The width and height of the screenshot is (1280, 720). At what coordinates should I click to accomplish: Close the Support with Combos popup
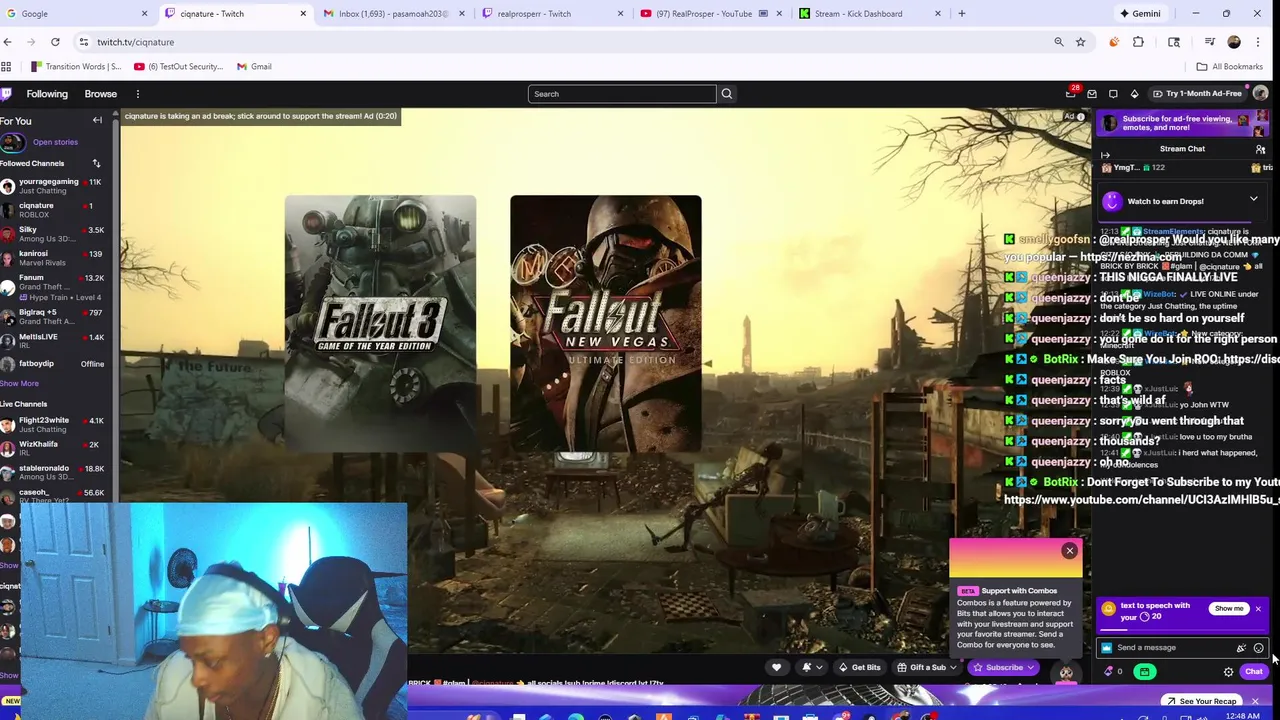click(1070, 550)
